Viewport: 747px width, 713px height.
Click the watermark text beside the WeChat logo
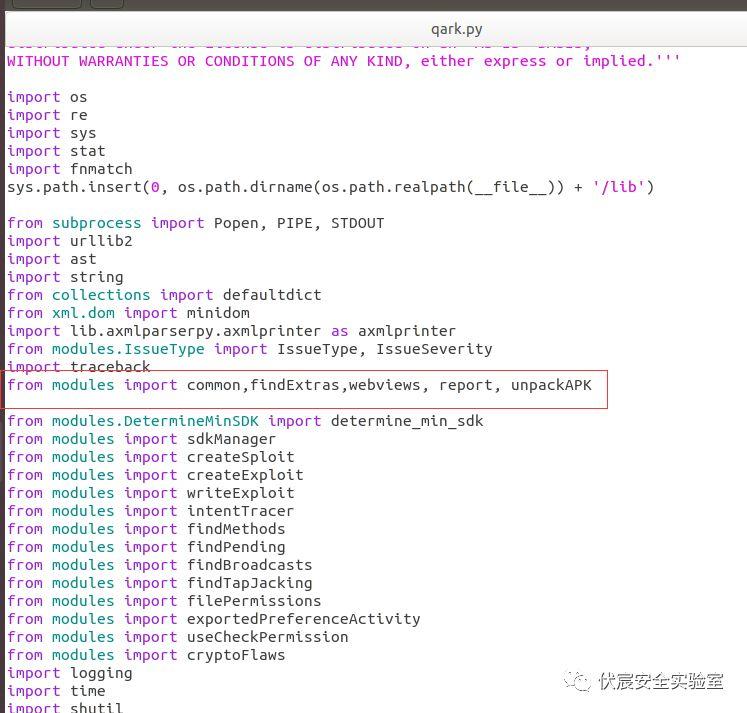660,681
